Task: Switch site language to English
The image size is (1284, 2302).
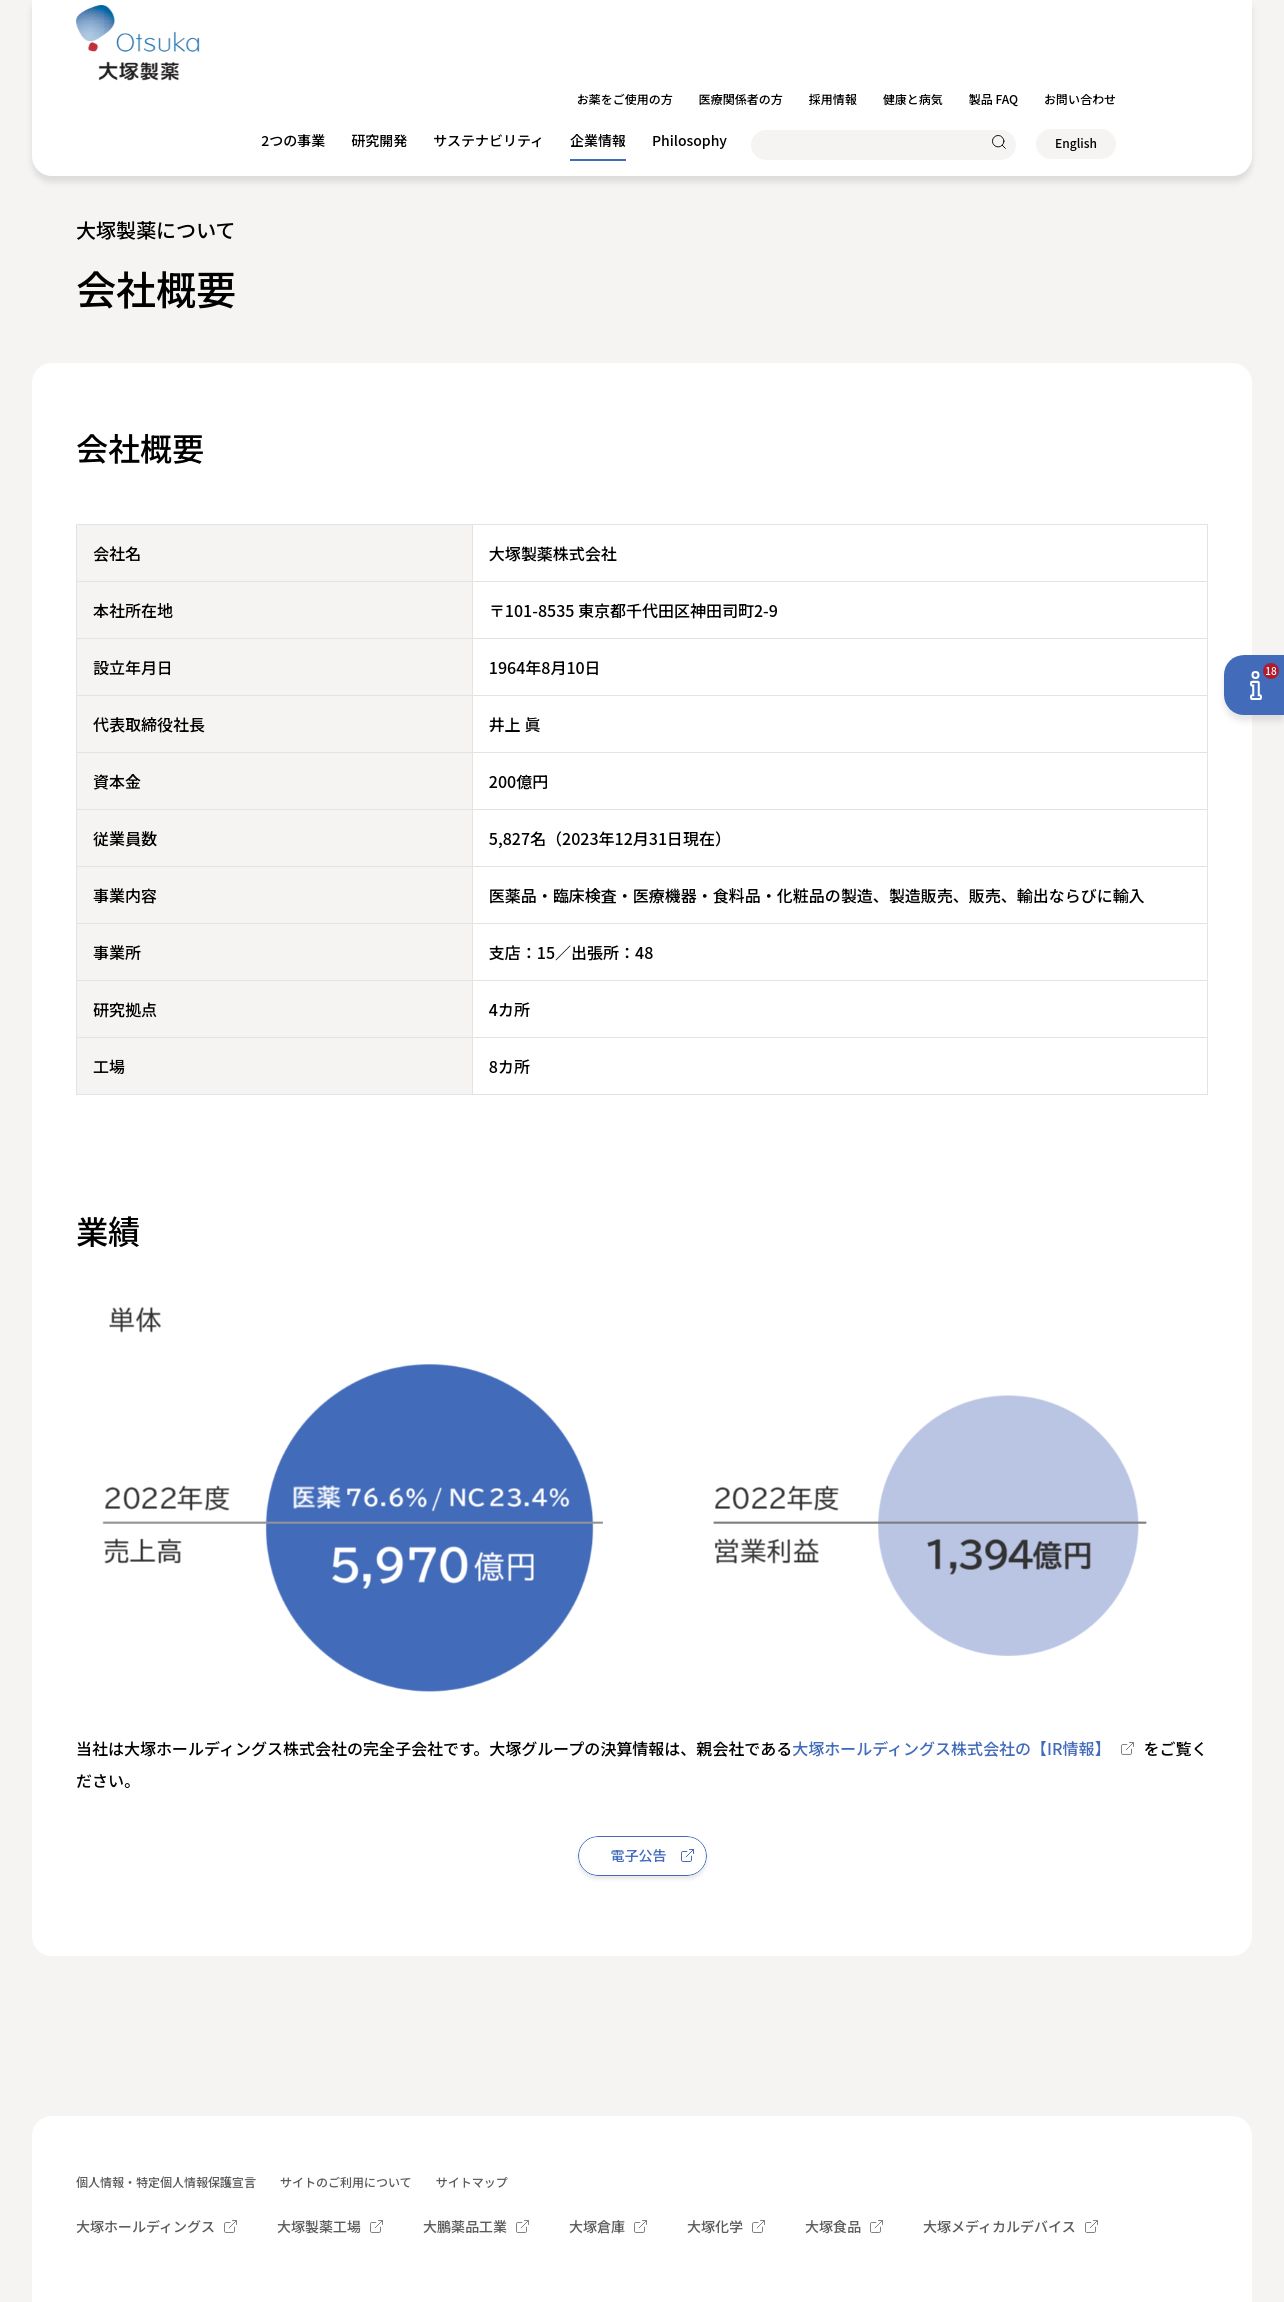Action: click(1076, 144)
